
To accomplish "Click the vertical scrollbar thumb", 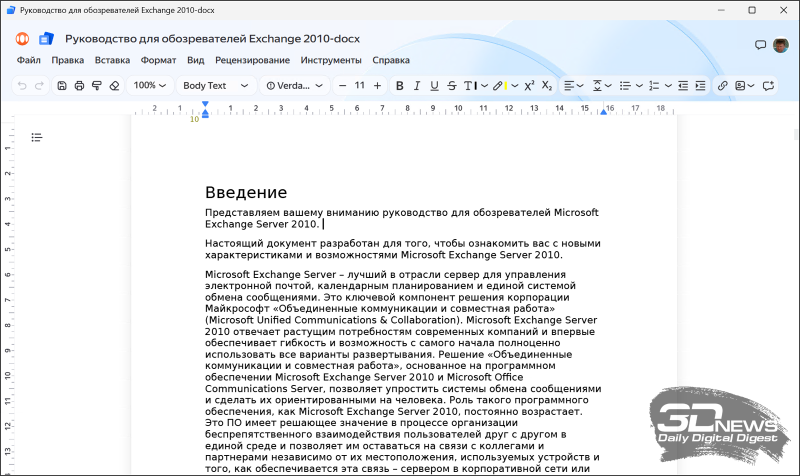I will tap(796, 134).
